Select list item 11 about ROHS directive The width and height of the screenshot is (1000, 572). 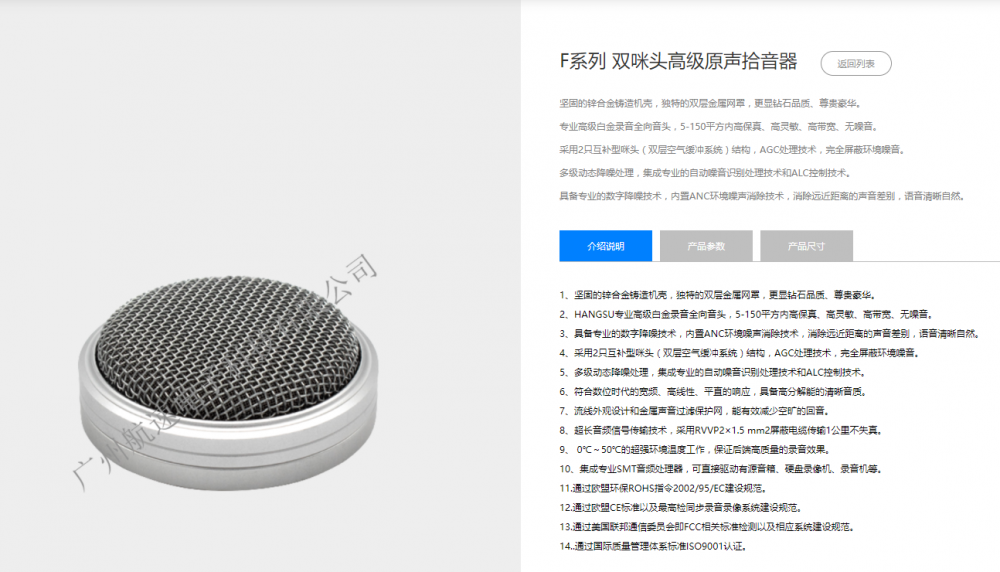point(663,488)
